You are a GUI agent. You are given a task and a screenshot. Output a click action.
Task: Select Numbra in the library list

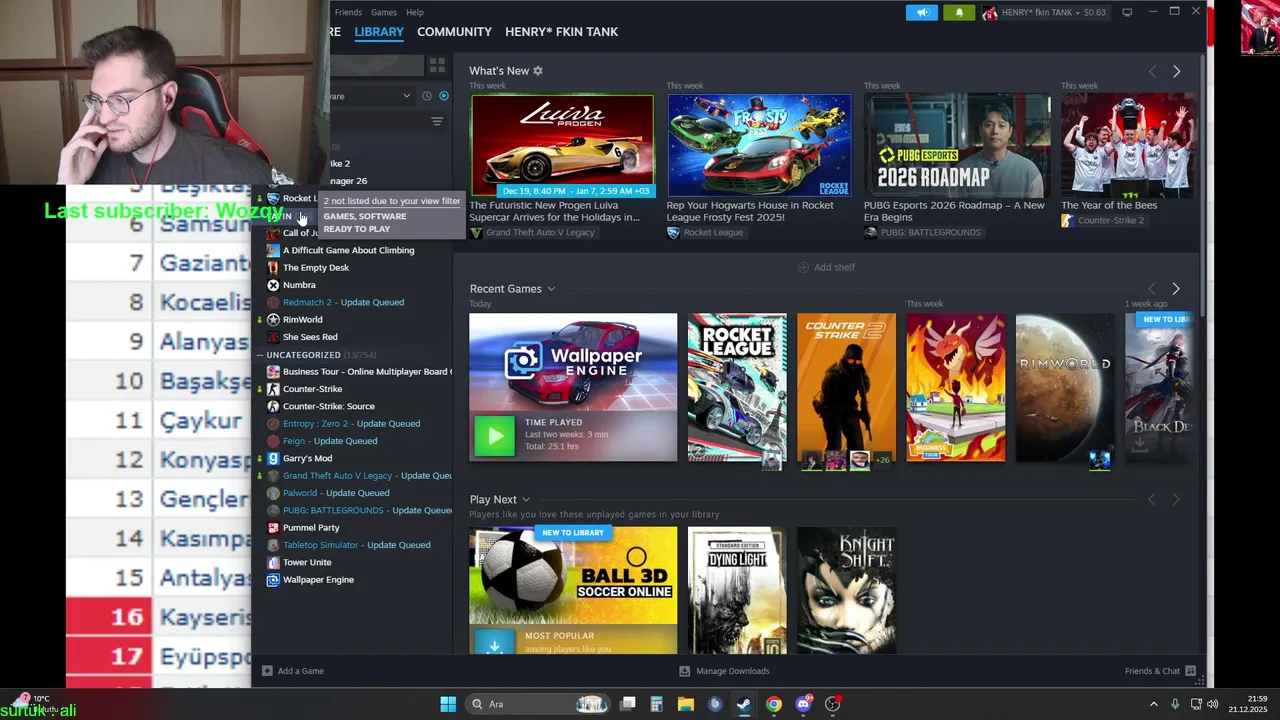[299, 285]
